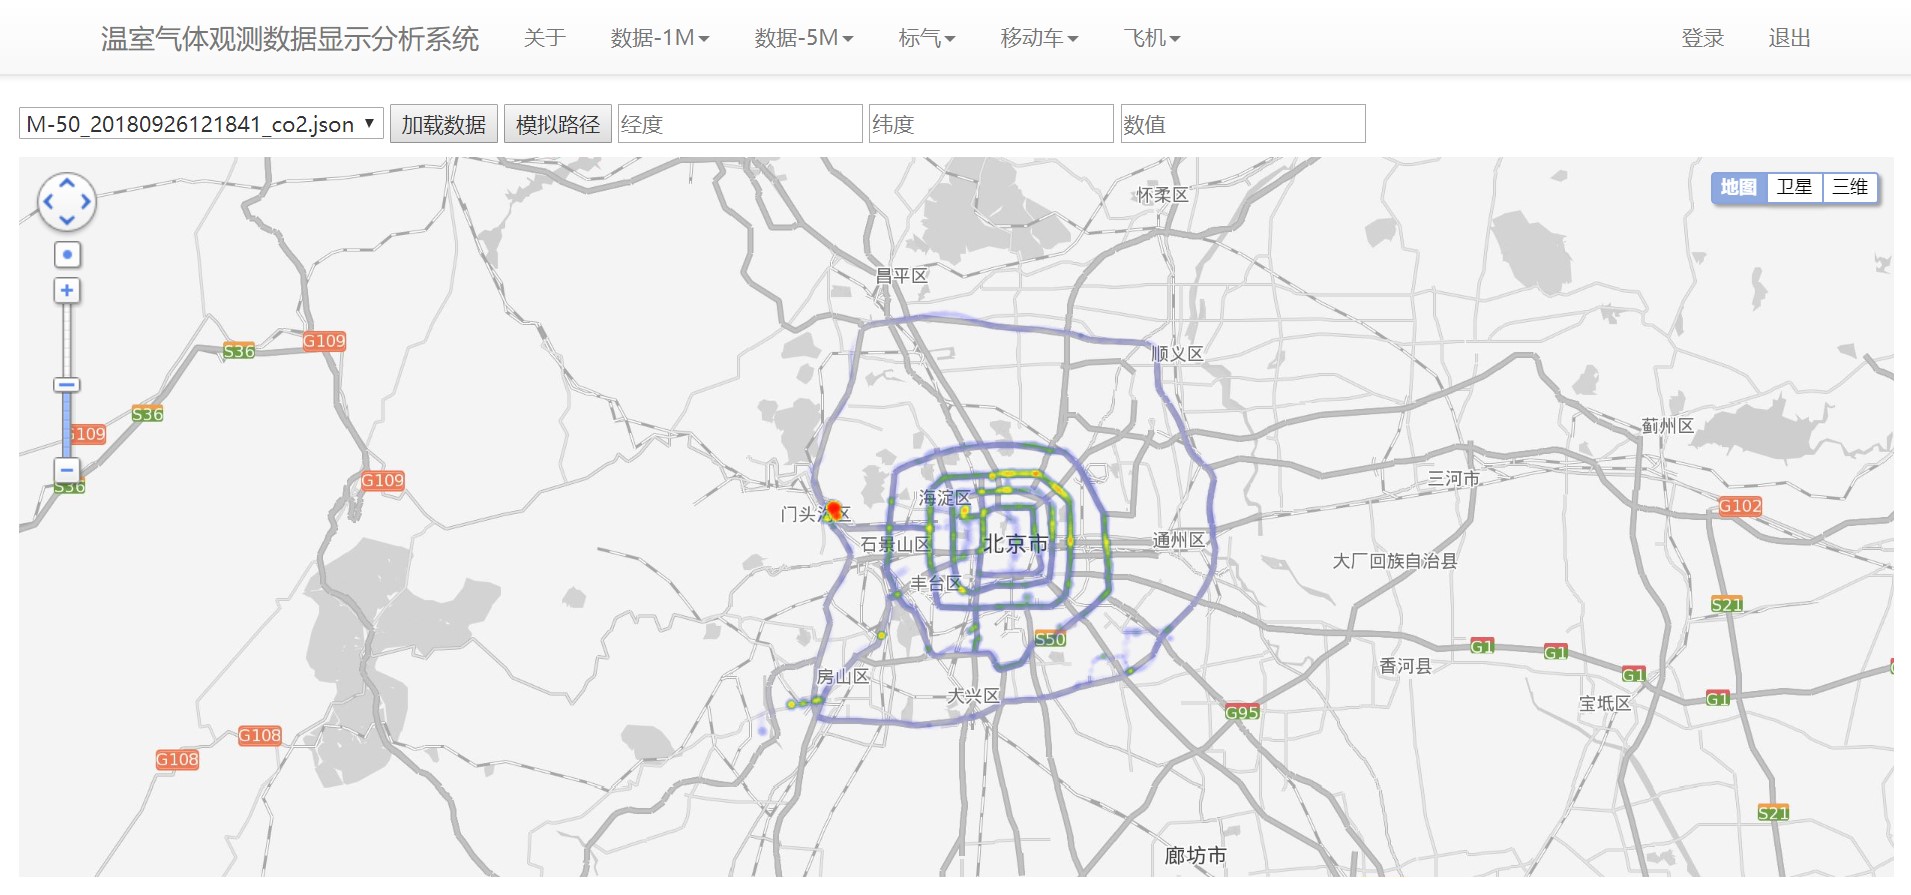The height and width of the screenshot is (895, 1911).
Task: Switch map type to 三维 view
Action: [1850, 187]
